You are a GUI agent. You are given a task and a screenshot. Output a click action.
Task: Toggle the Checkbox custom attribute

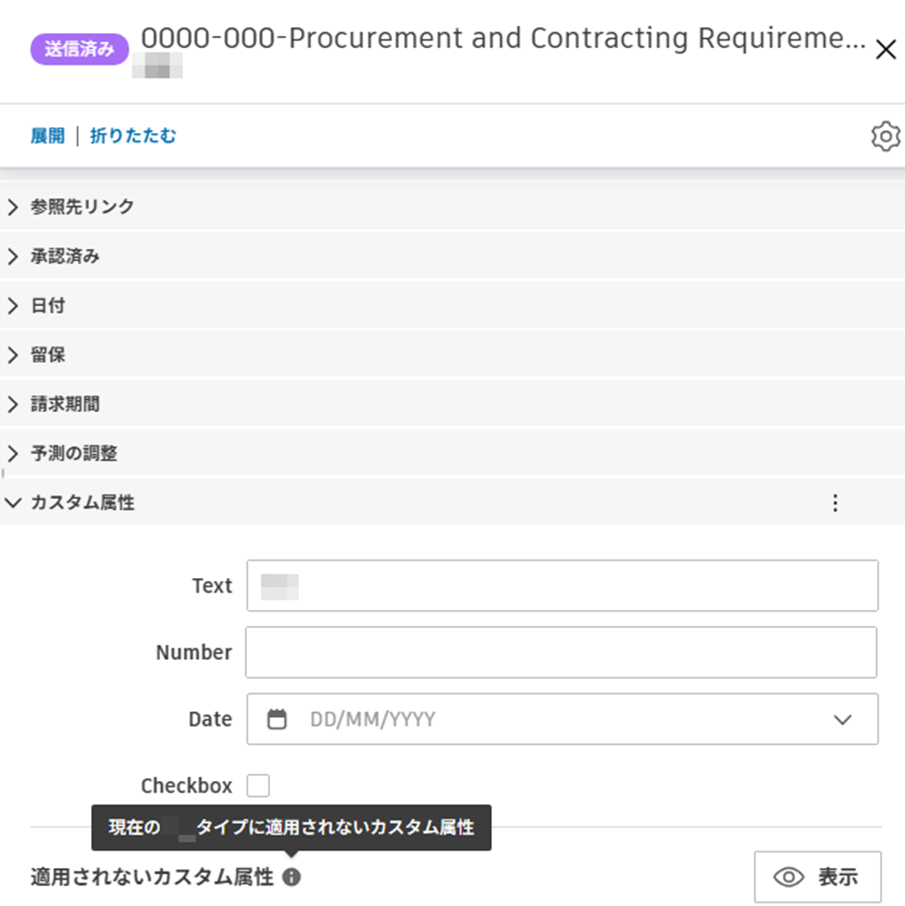click(x=258, y=785)
